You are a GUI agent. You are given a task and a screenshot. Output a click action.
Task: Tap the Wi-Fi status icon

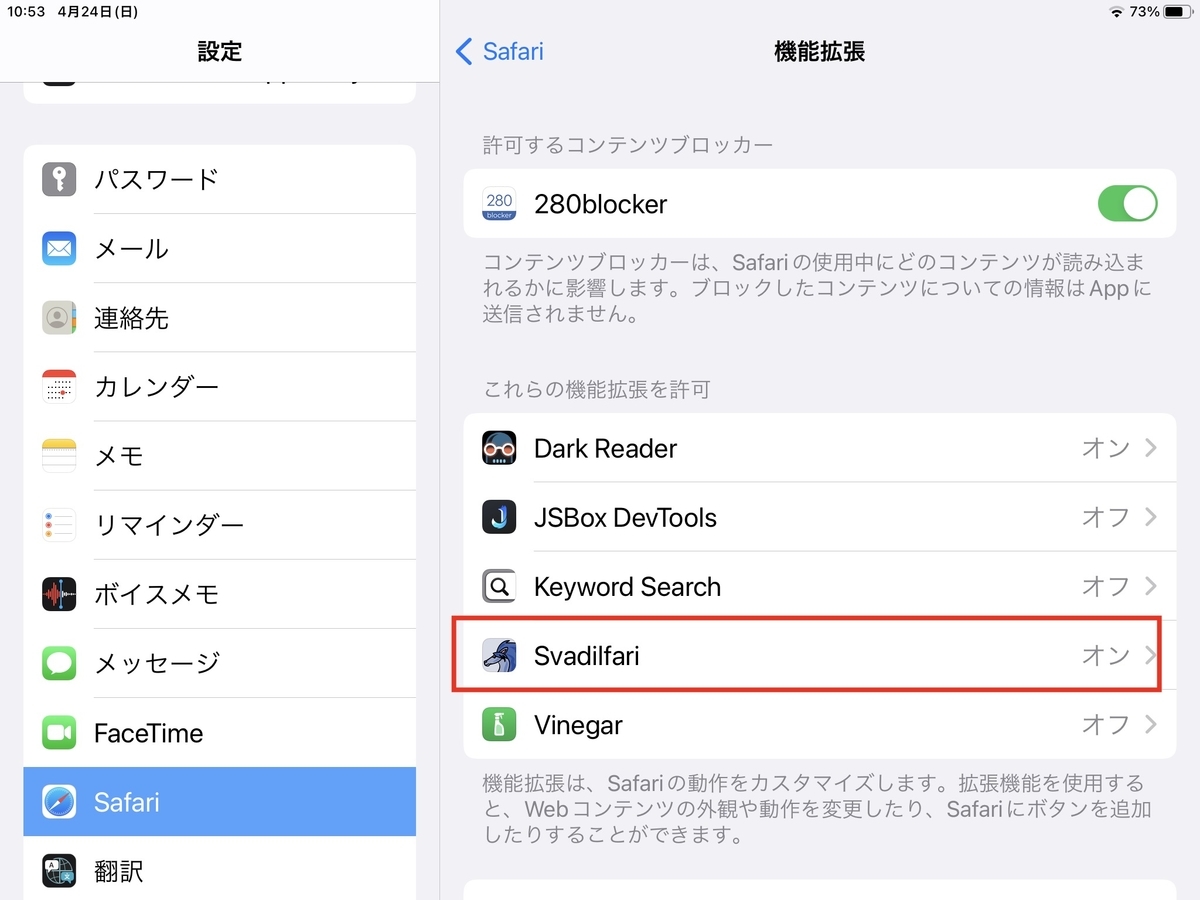tap(1116, 12)
